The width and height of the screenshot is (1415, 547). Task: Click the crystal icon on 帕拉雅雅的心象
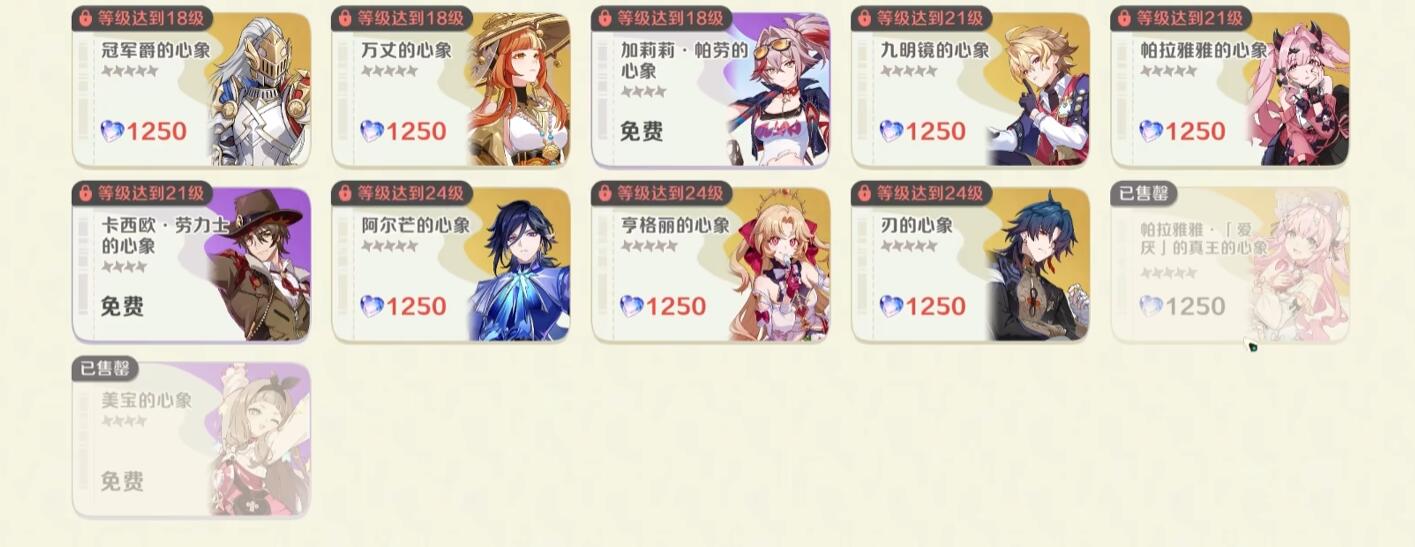click(1151, 131)
